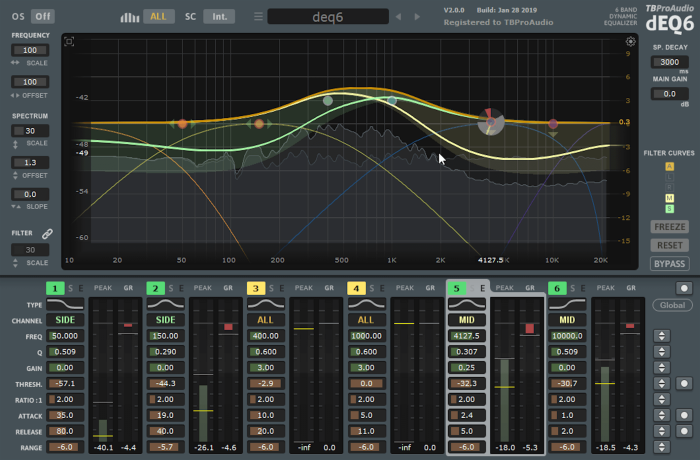Click band 4 teal node on graph
This screenshot has width=700, height=460.
(392, 100)
